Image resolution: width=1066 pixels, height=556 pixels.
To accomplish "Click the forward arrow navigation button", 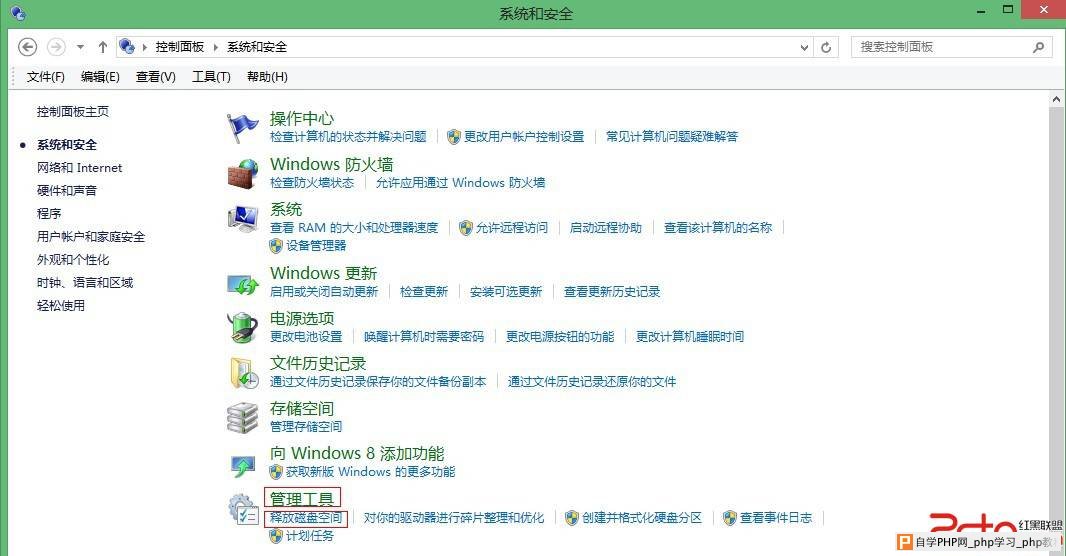I will pyautogui.click(x=56, y=47).
